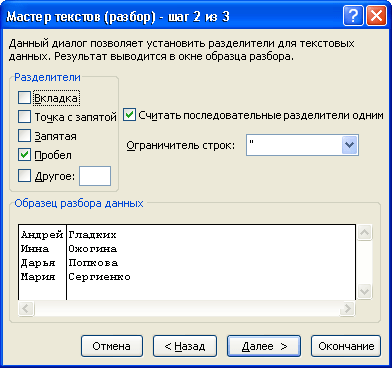Screen dimensions: 392x368
Task: Uncheck the Пробел delimiter
Action: coord(24,155)
